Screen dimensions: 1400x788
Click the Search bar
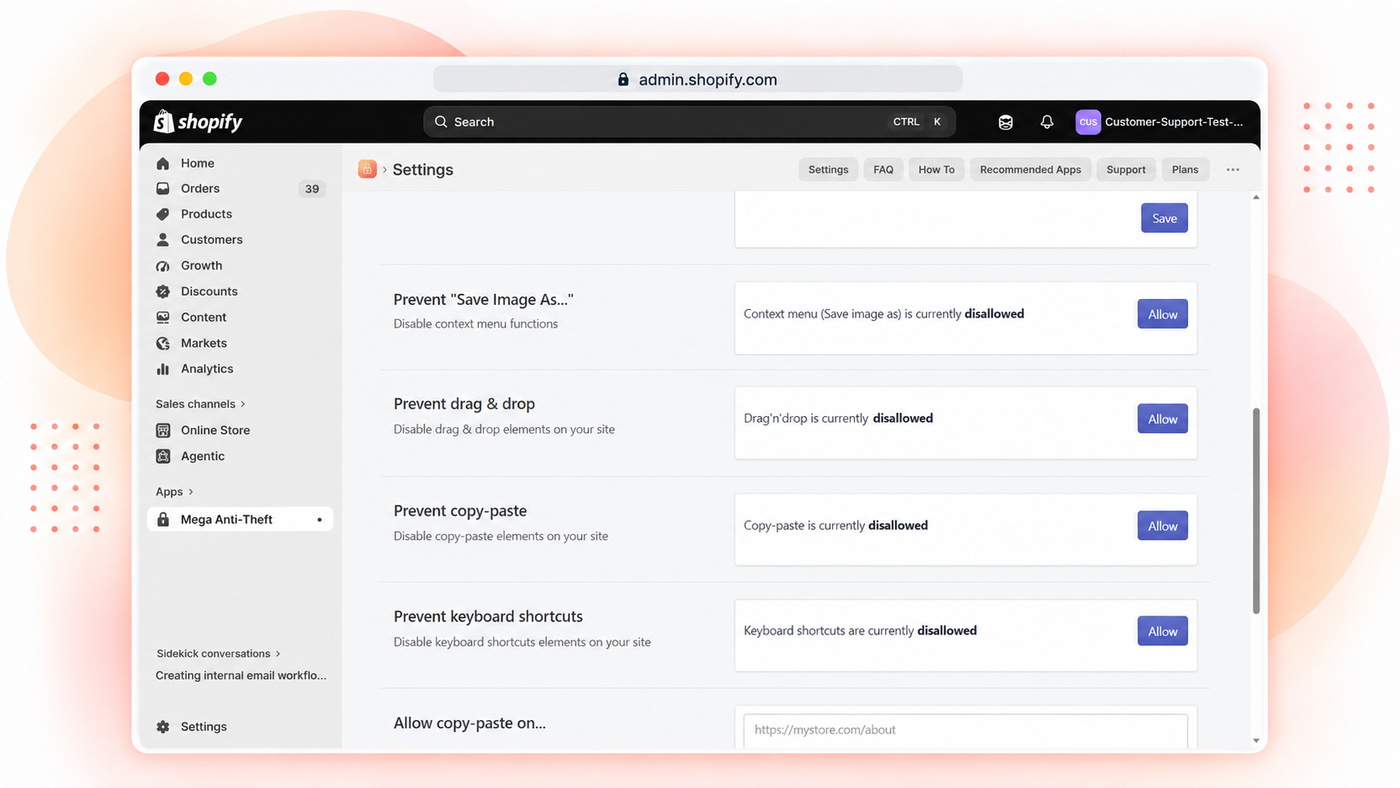689,122
